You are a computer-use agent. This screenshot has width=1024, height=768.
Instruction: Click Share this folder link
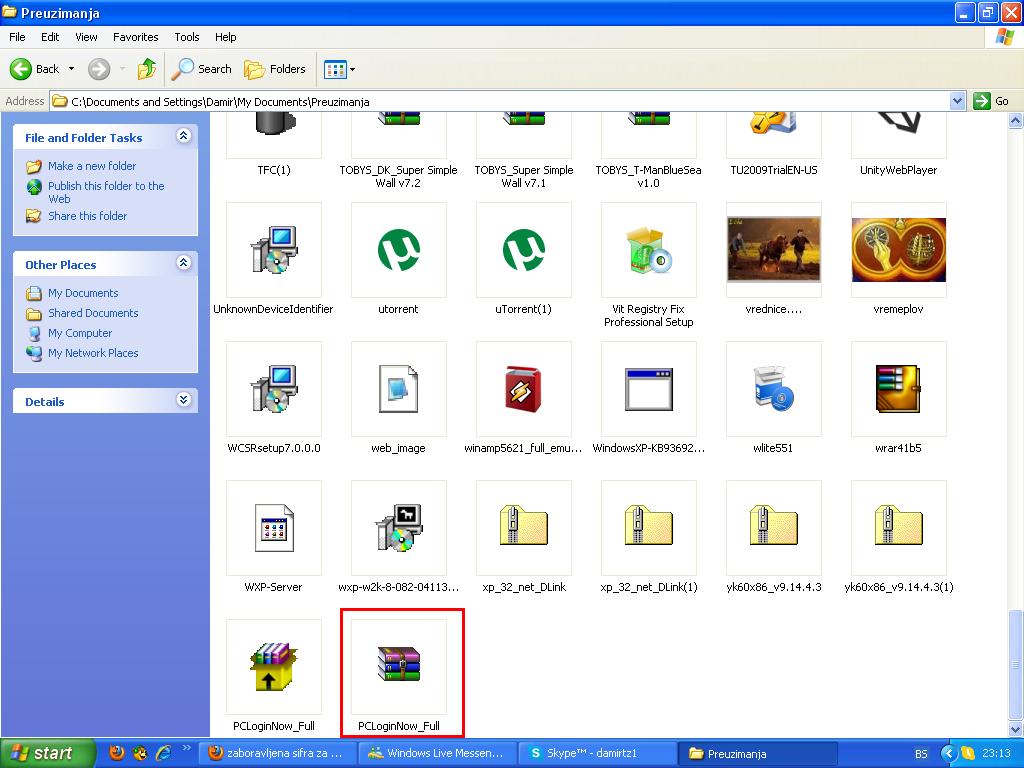88,216
